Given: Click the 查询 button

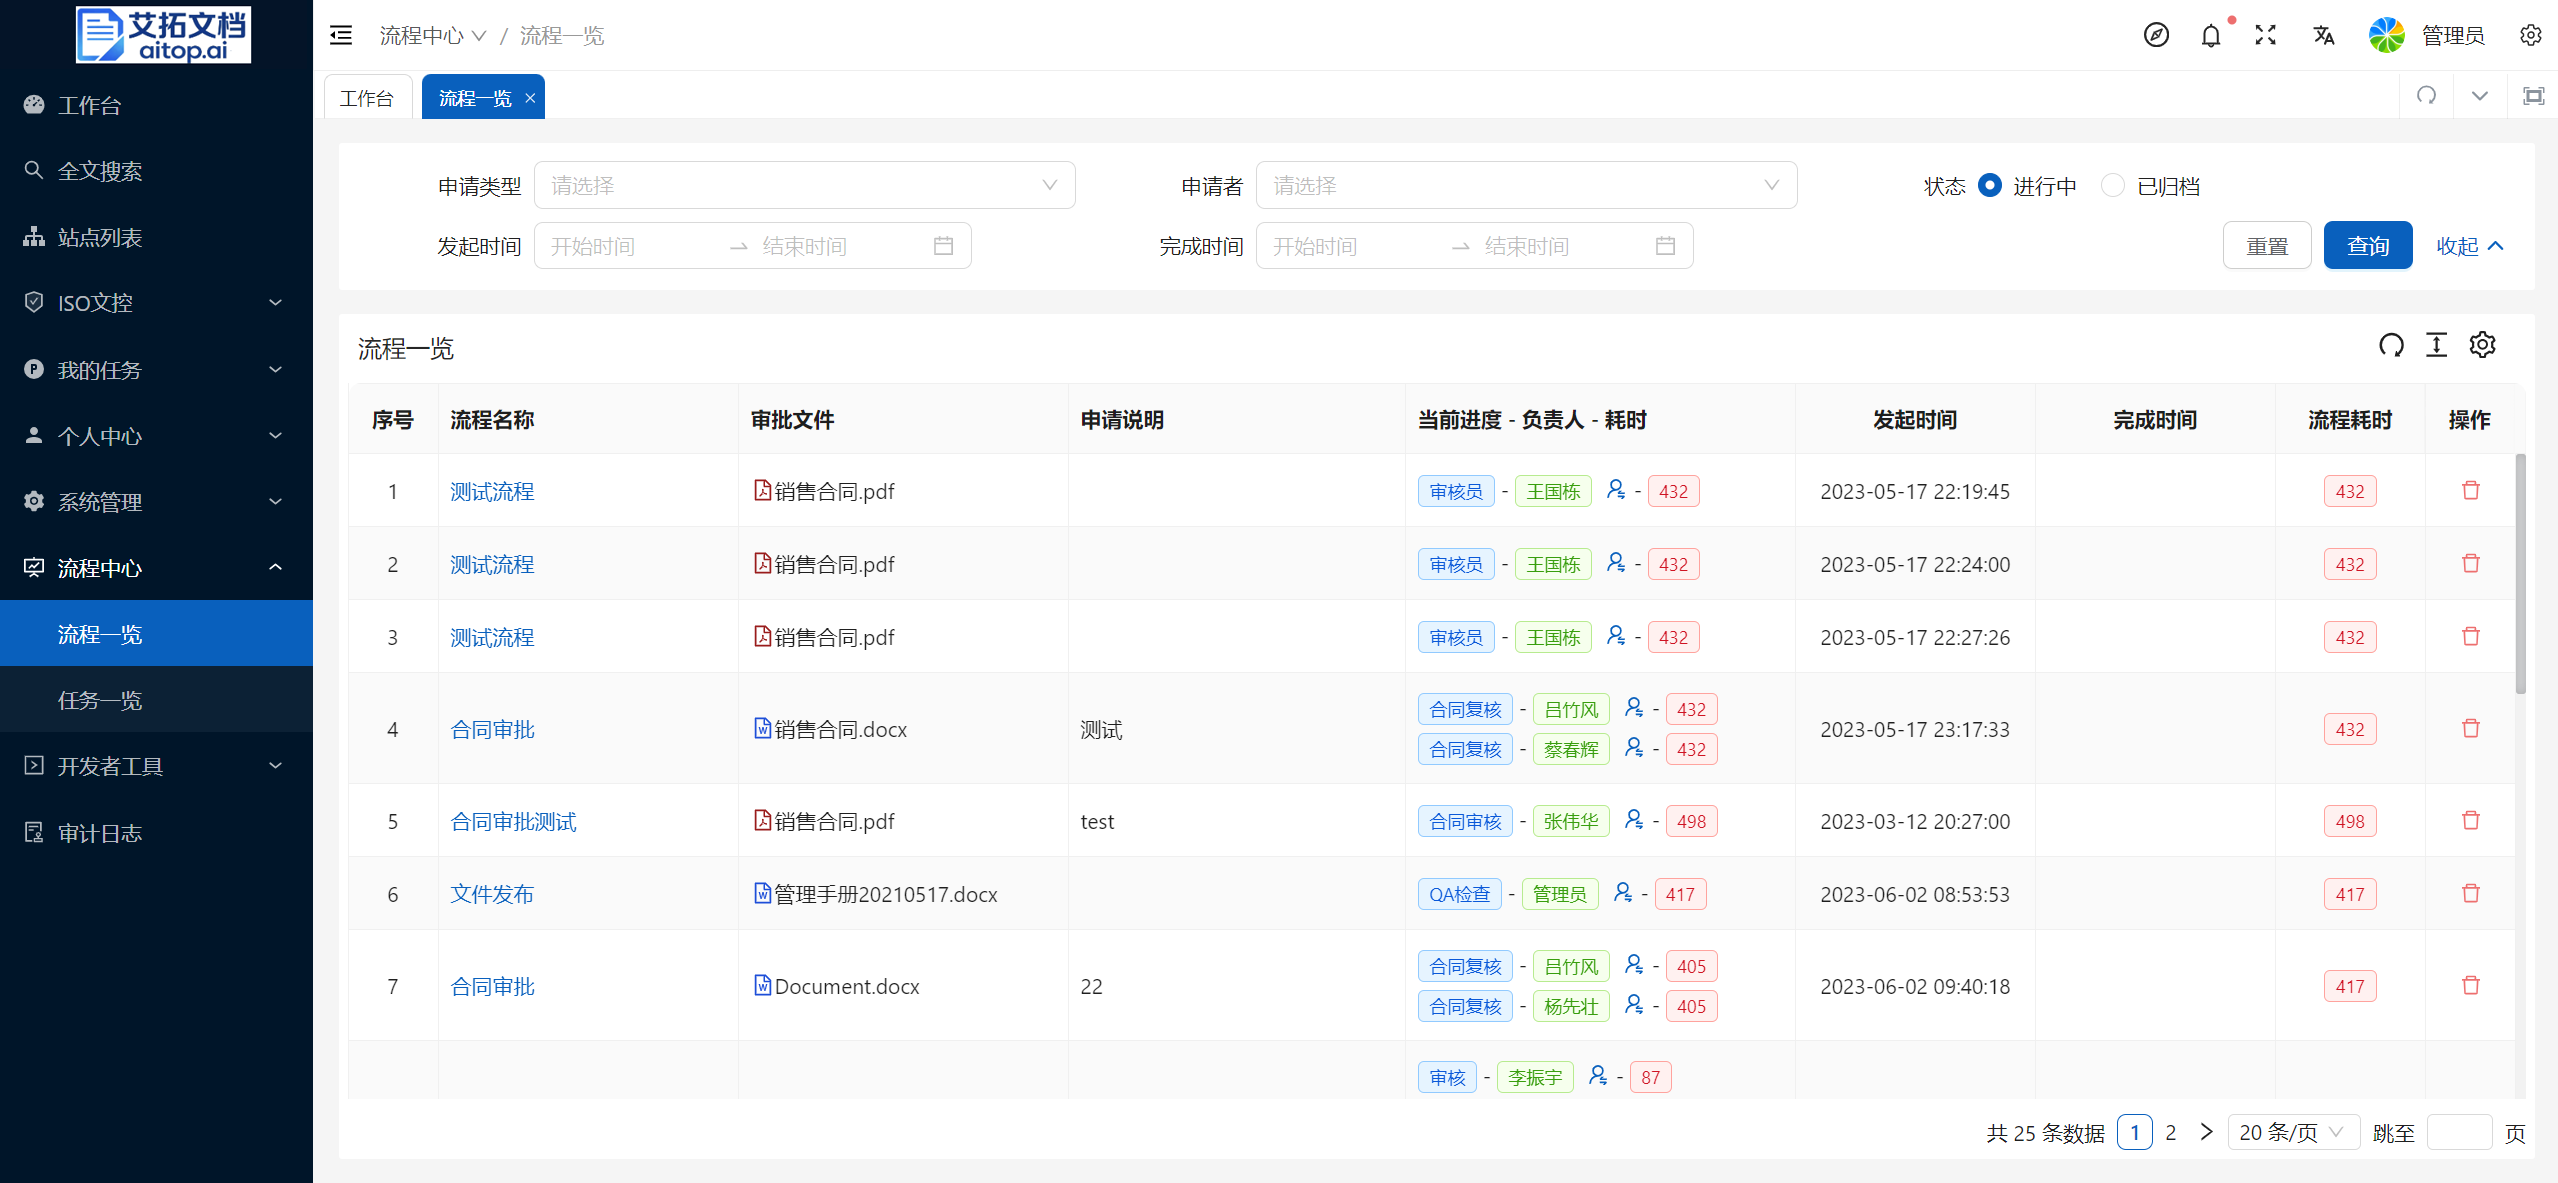Looking at the screenshot, I should [x=2367, y=246].
